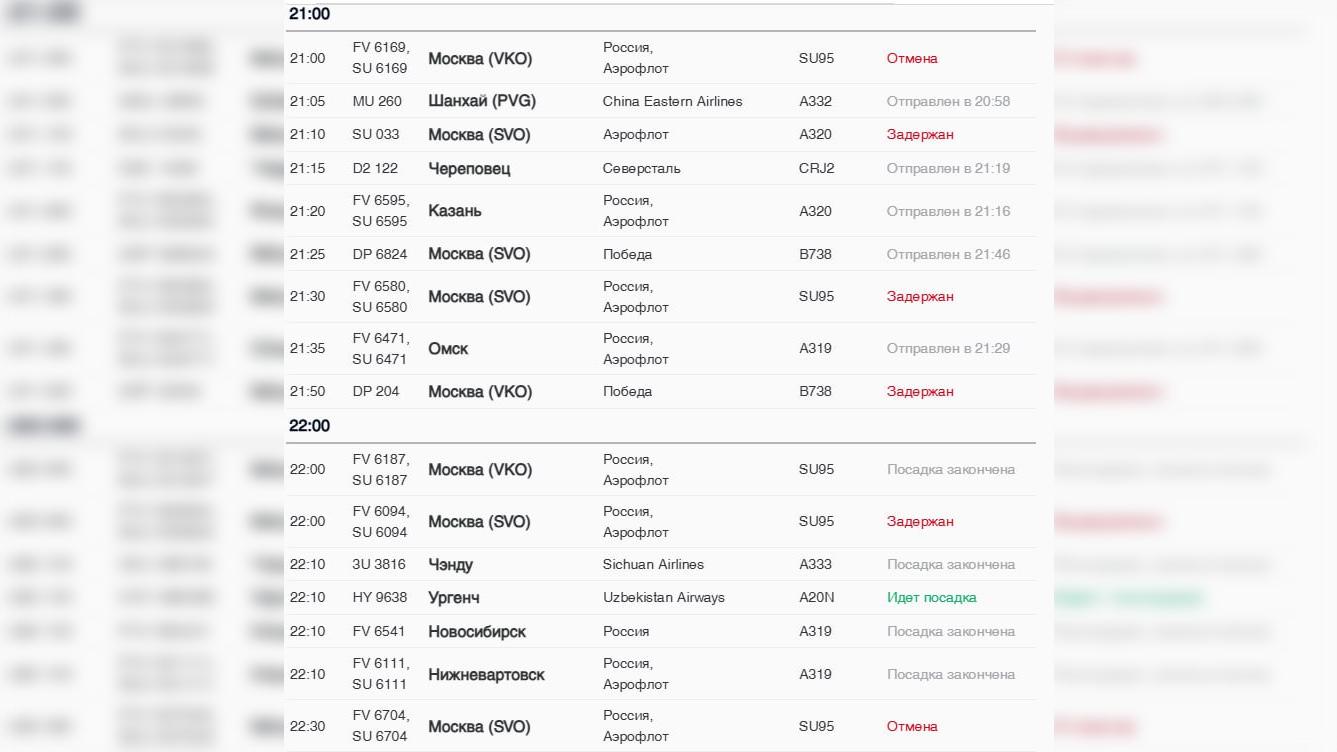Image resolution: width=1337 pixels, height=752 pixels.
Task: Click the green Идет посадка status
Action: [931, 597]
